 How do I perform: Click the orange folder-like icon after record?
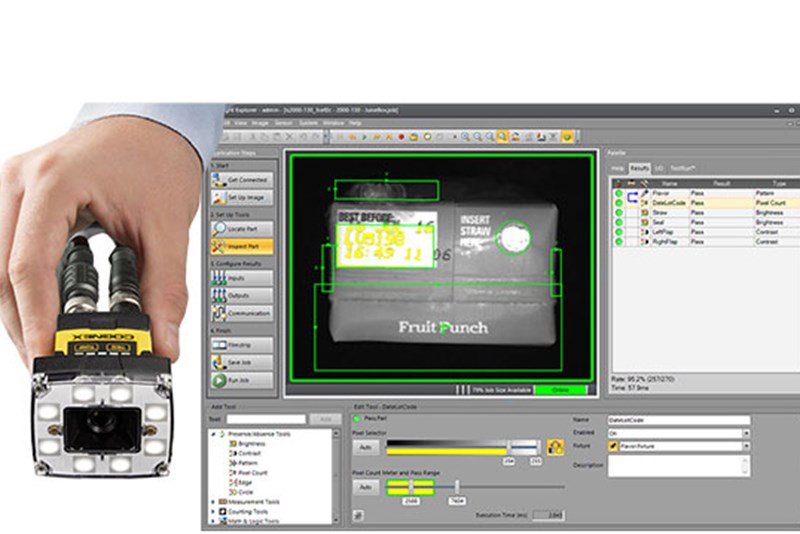(414, 137)
